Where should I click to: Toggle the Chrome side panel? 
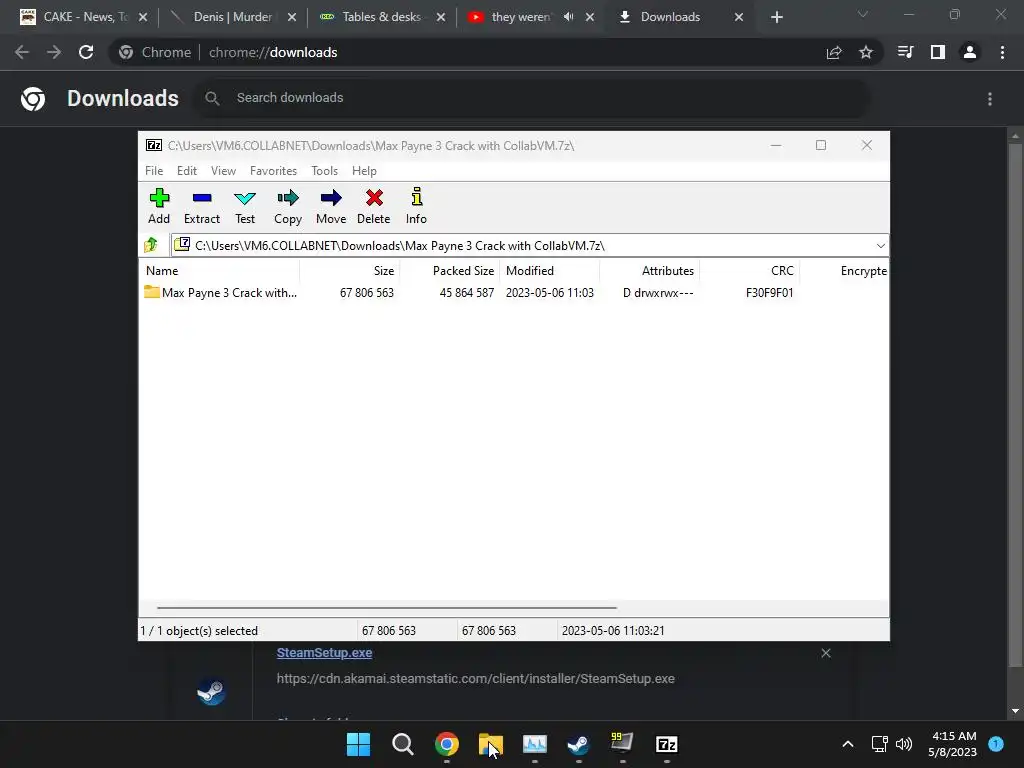(x=938, y=52)
